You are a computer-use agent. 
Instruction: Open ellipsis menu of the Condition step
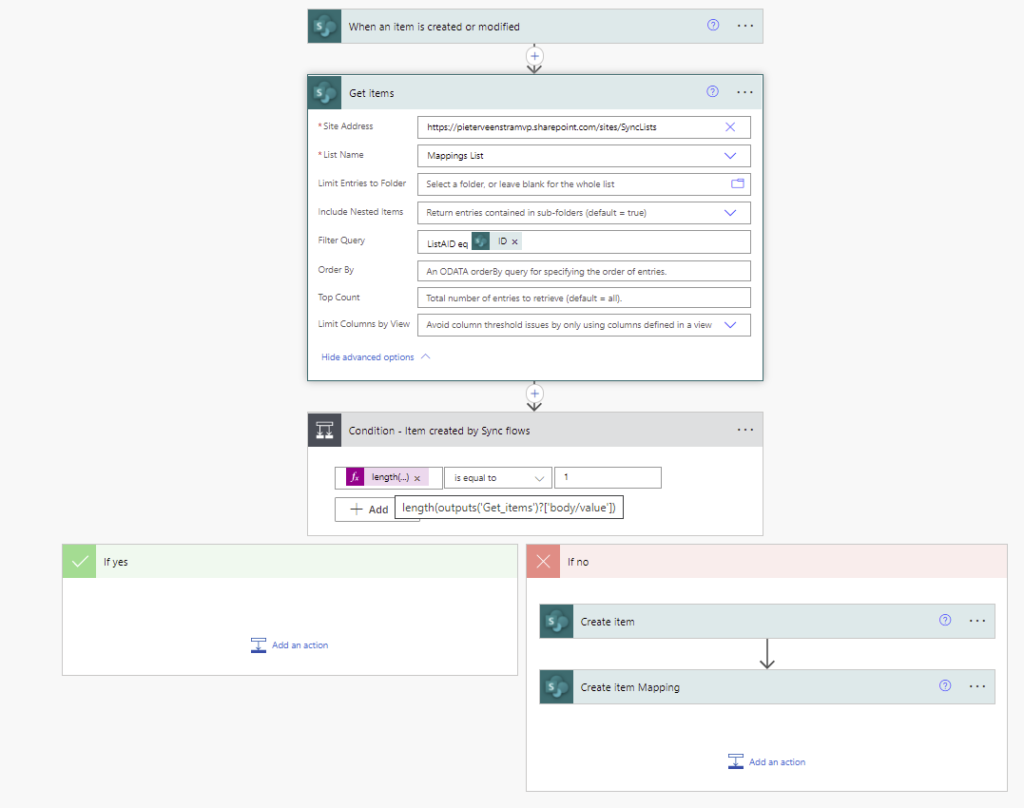745,430
